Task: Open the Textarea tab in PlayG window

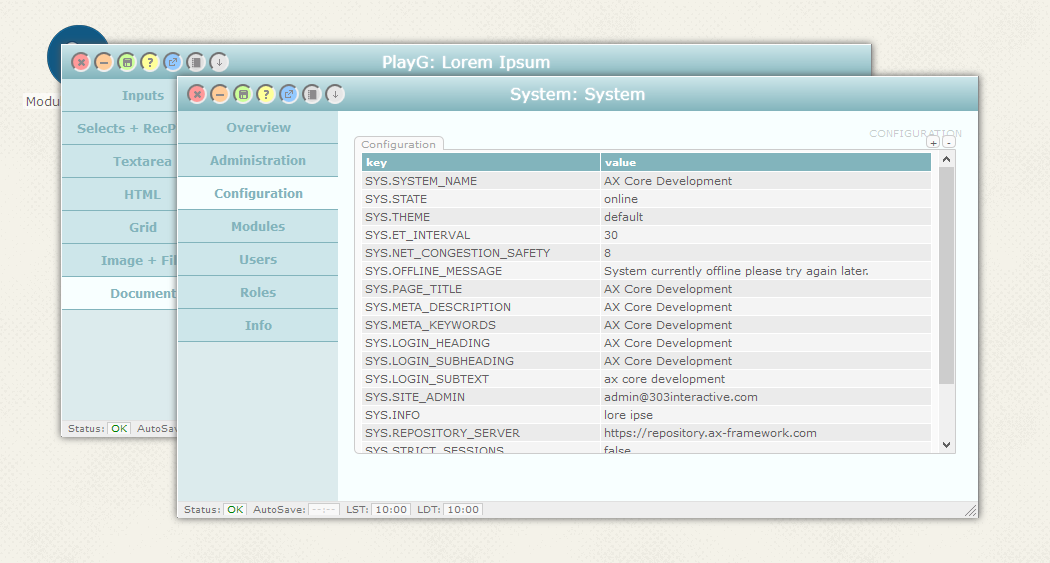Action: pyautogui.click(x=141, y=162)
